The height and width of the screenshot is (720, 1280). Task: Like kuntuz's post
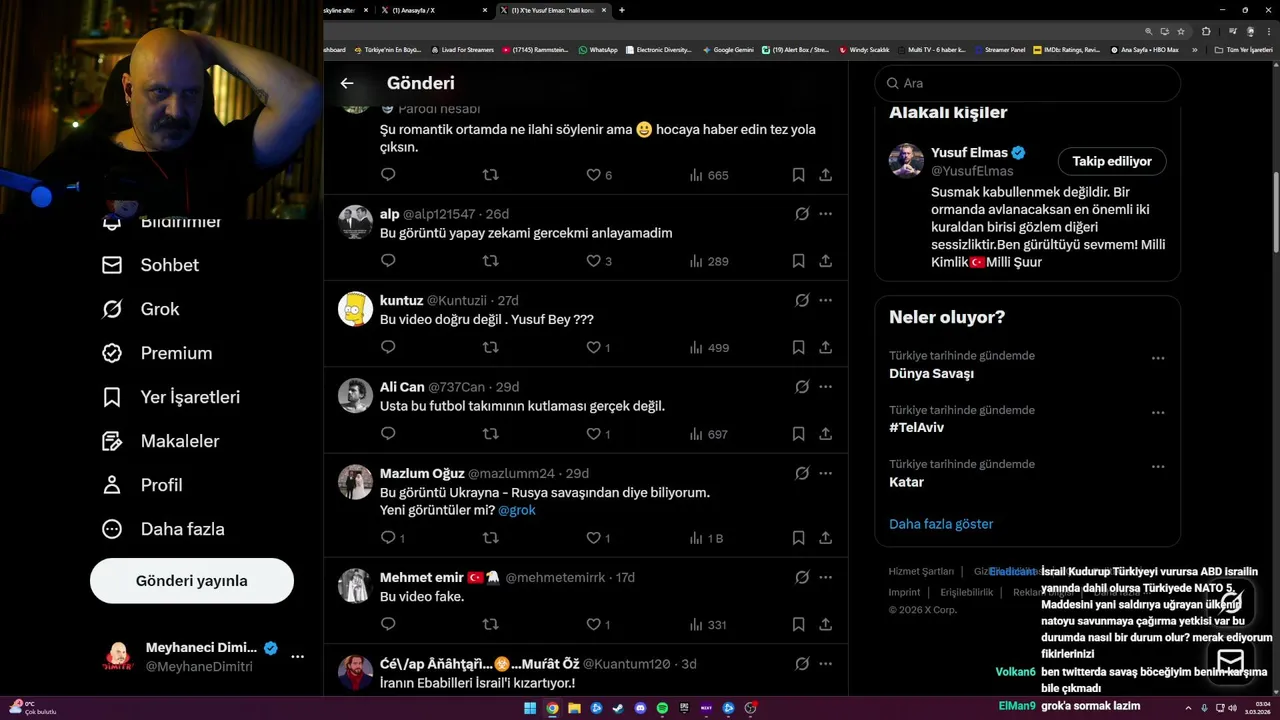coord(598,348)
